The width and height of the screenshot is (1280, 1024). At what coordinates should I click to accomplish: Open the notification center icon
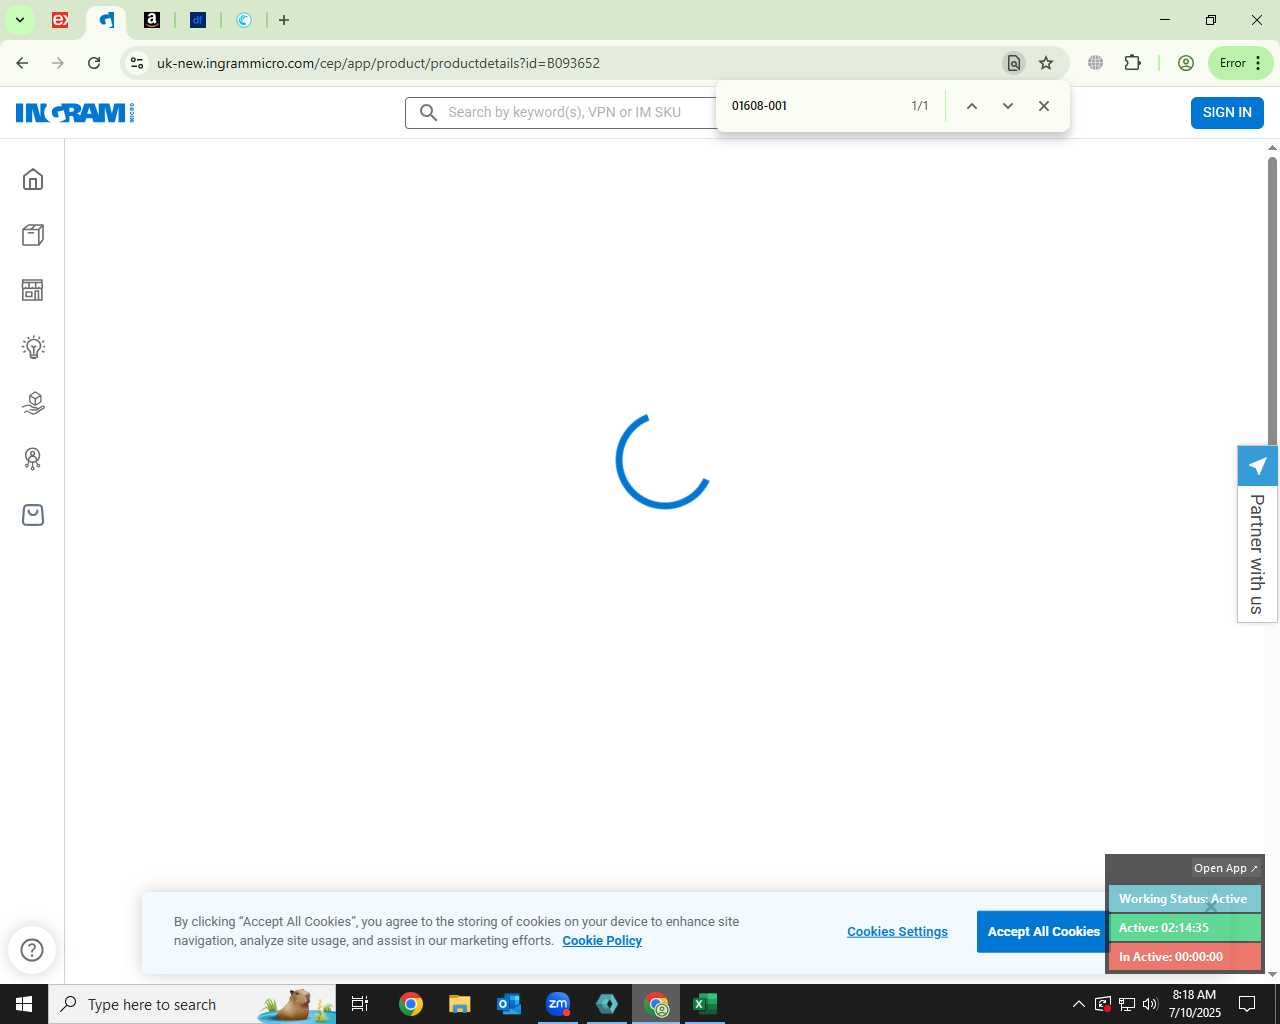tap(1247, 1004)
